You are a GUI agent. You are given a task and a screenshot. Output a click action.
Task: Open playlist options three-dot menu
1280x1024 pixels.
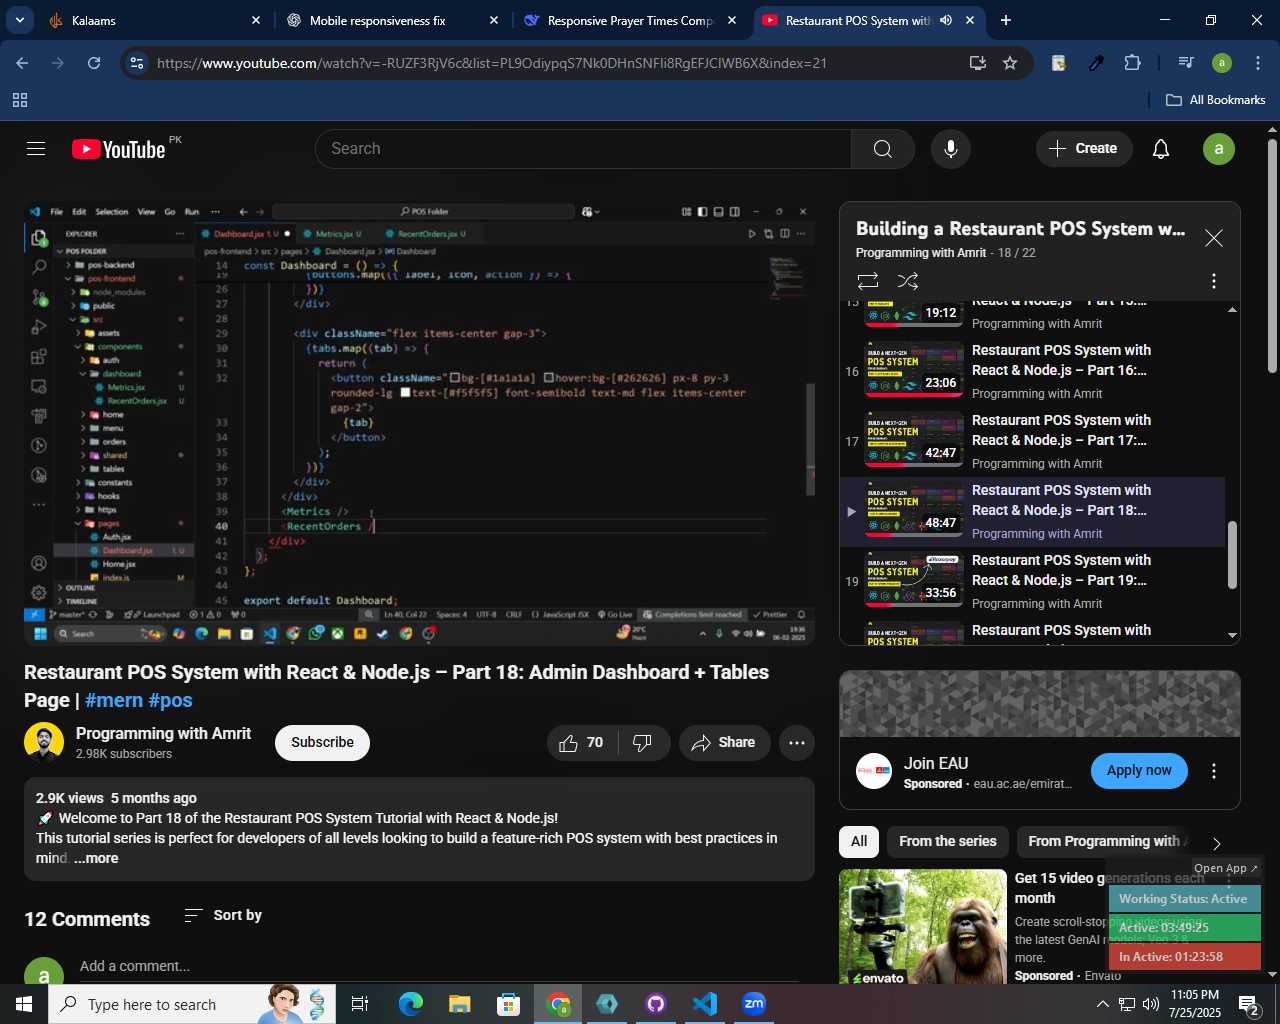1214,281
